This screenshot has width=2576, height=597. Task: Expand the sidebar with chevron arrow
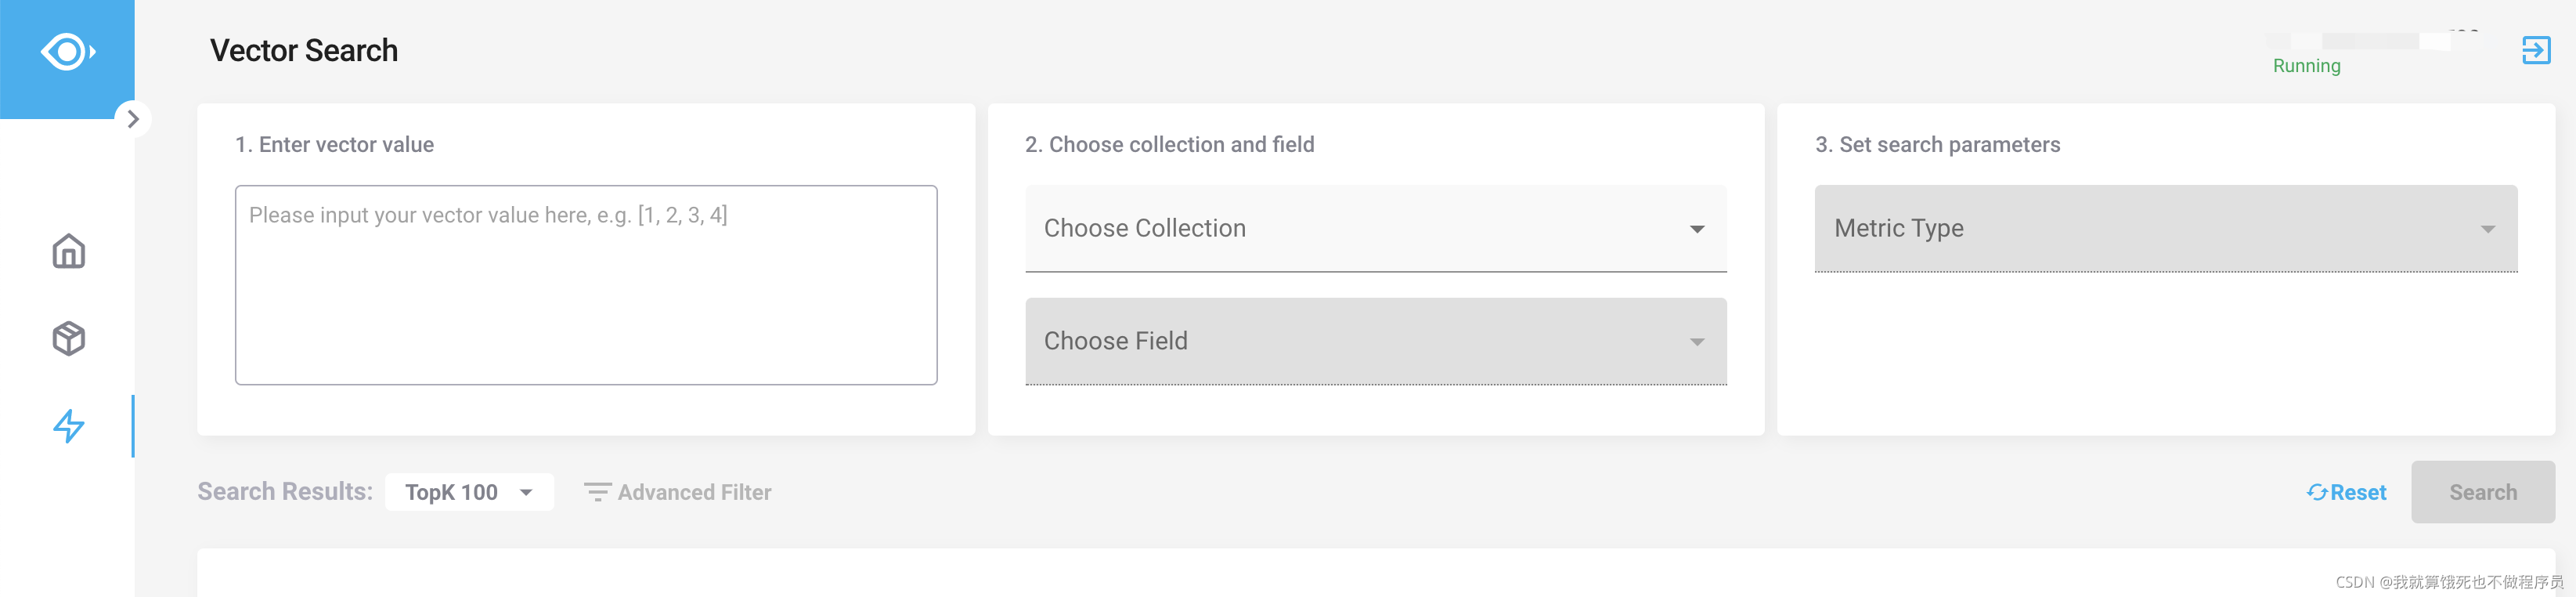(133, 119)
